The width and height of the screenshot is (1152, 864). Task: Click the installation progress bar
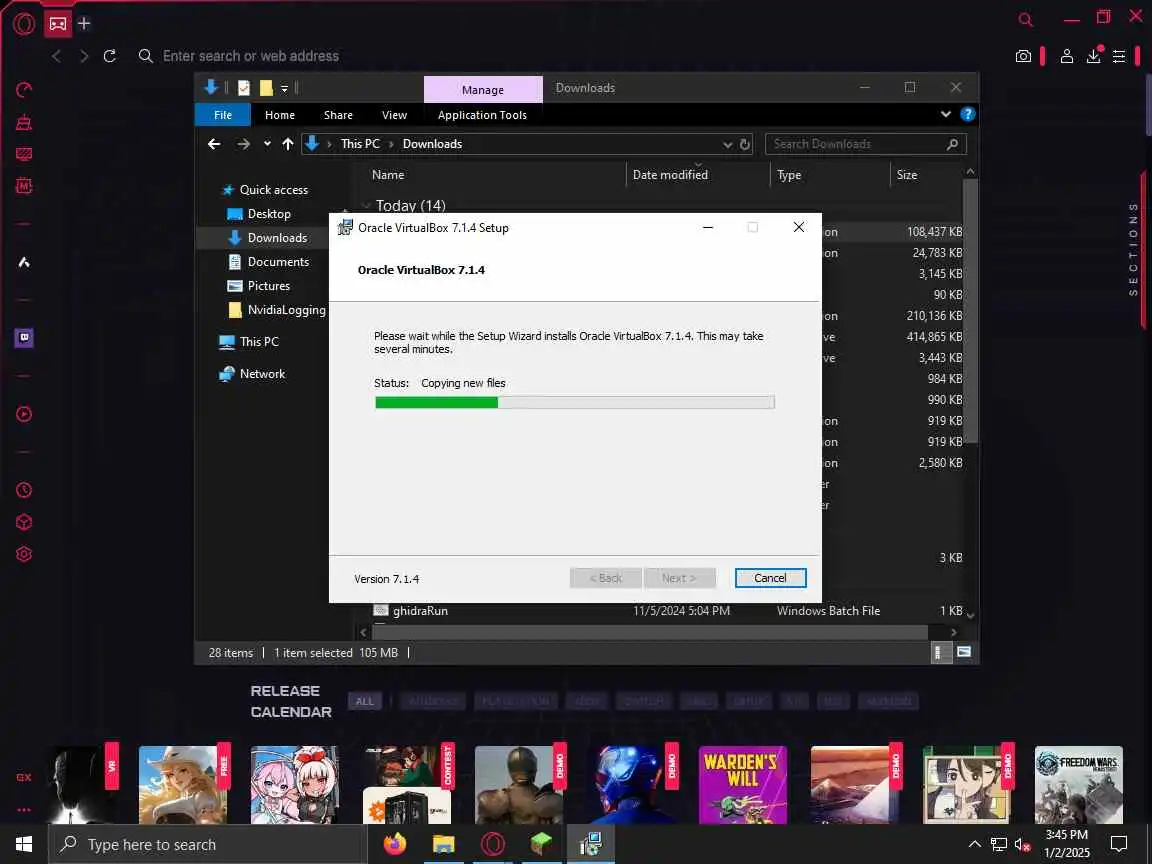575,403
